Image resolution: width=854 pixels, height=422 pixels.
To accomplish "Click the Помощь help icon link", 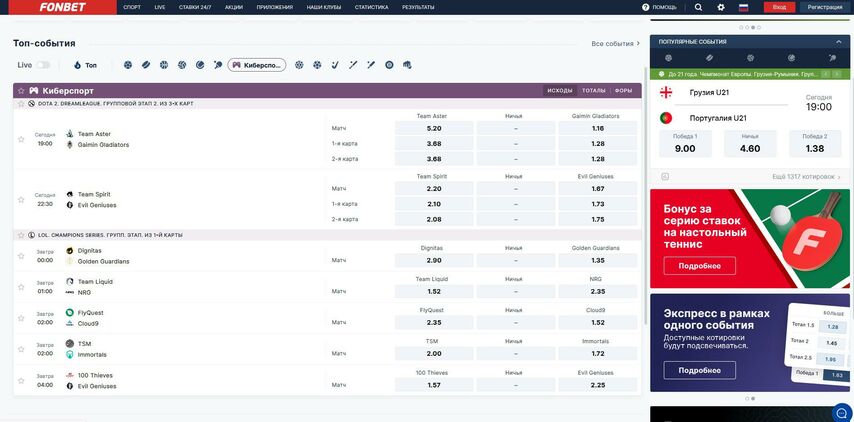I will coord(659,7).
